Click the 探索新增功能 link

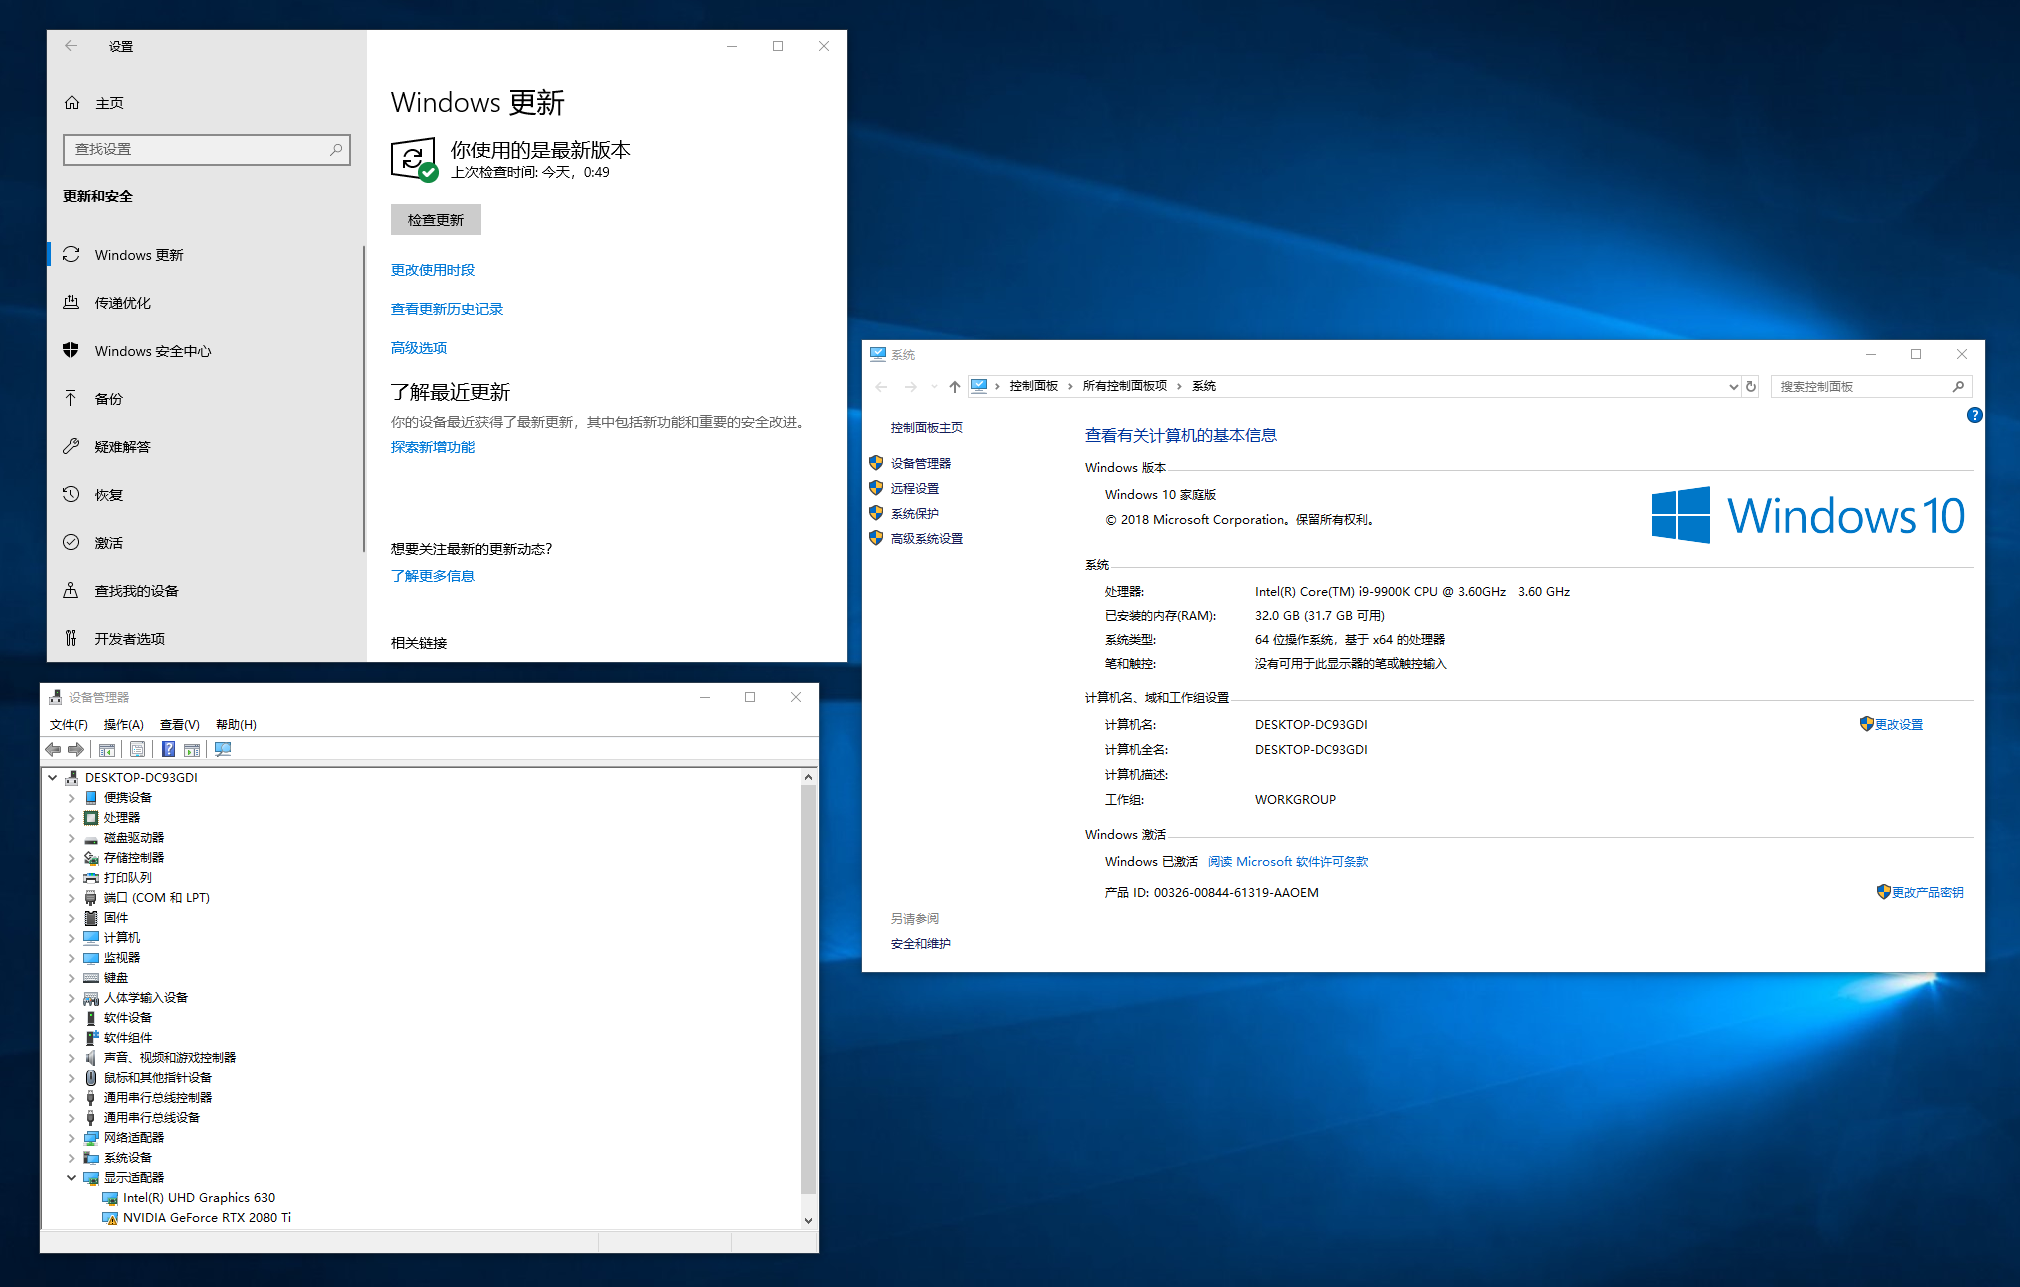(433, 447)
